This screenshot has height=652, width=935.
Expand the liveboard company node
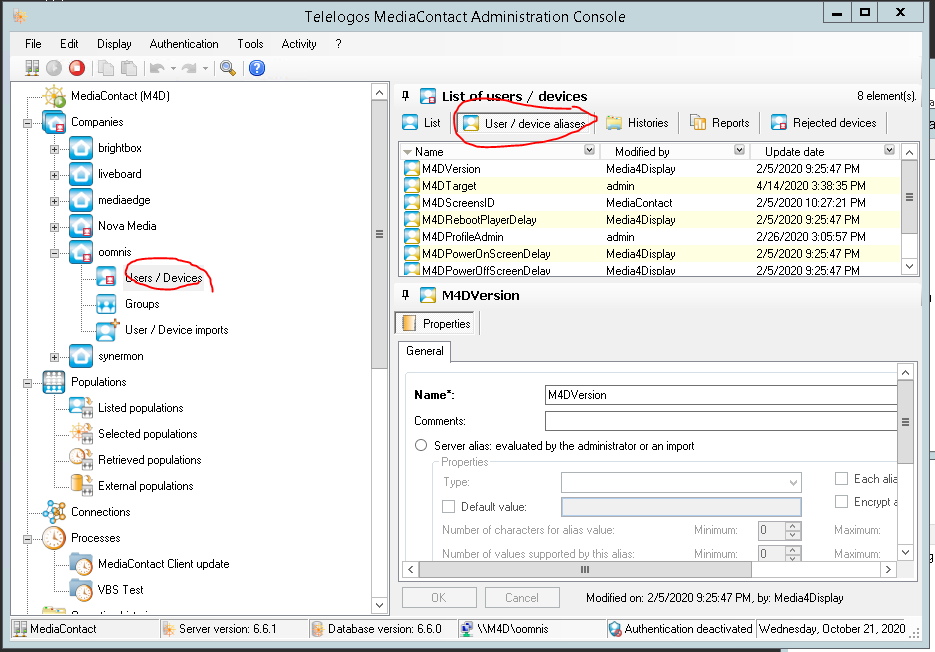(54, 175)
